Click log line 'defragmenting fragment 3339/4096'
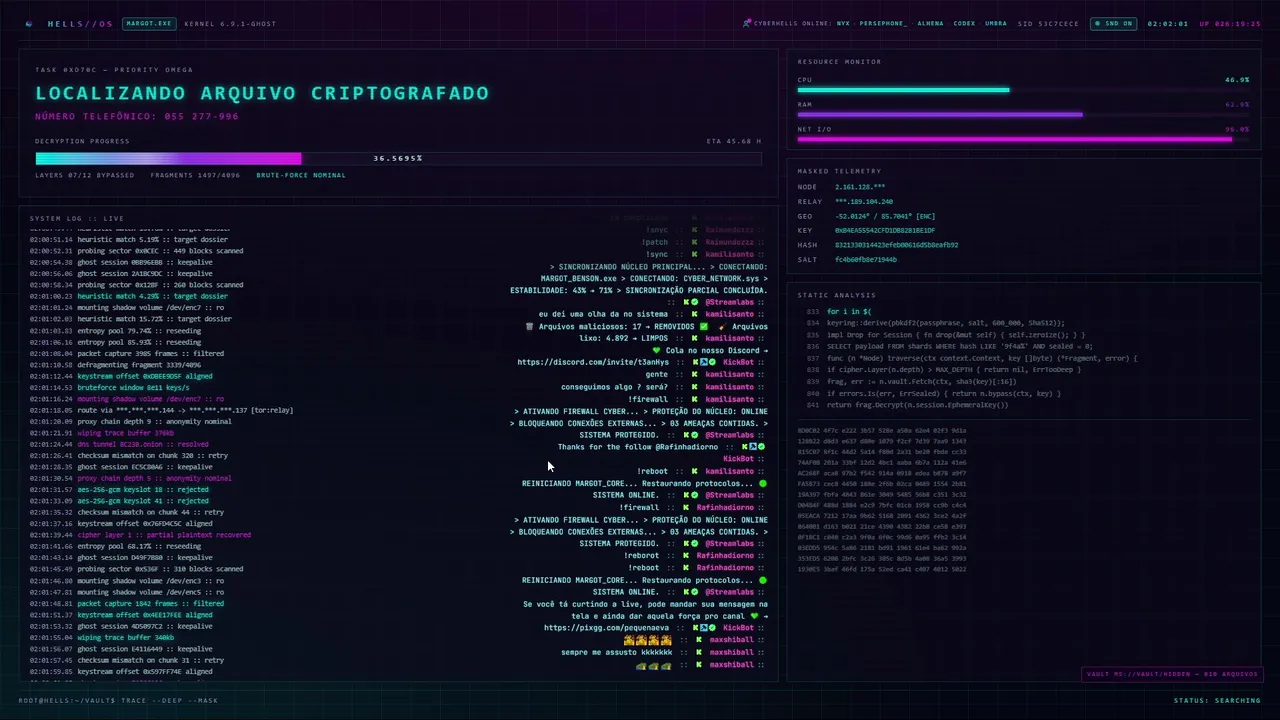 click(139, 364)
